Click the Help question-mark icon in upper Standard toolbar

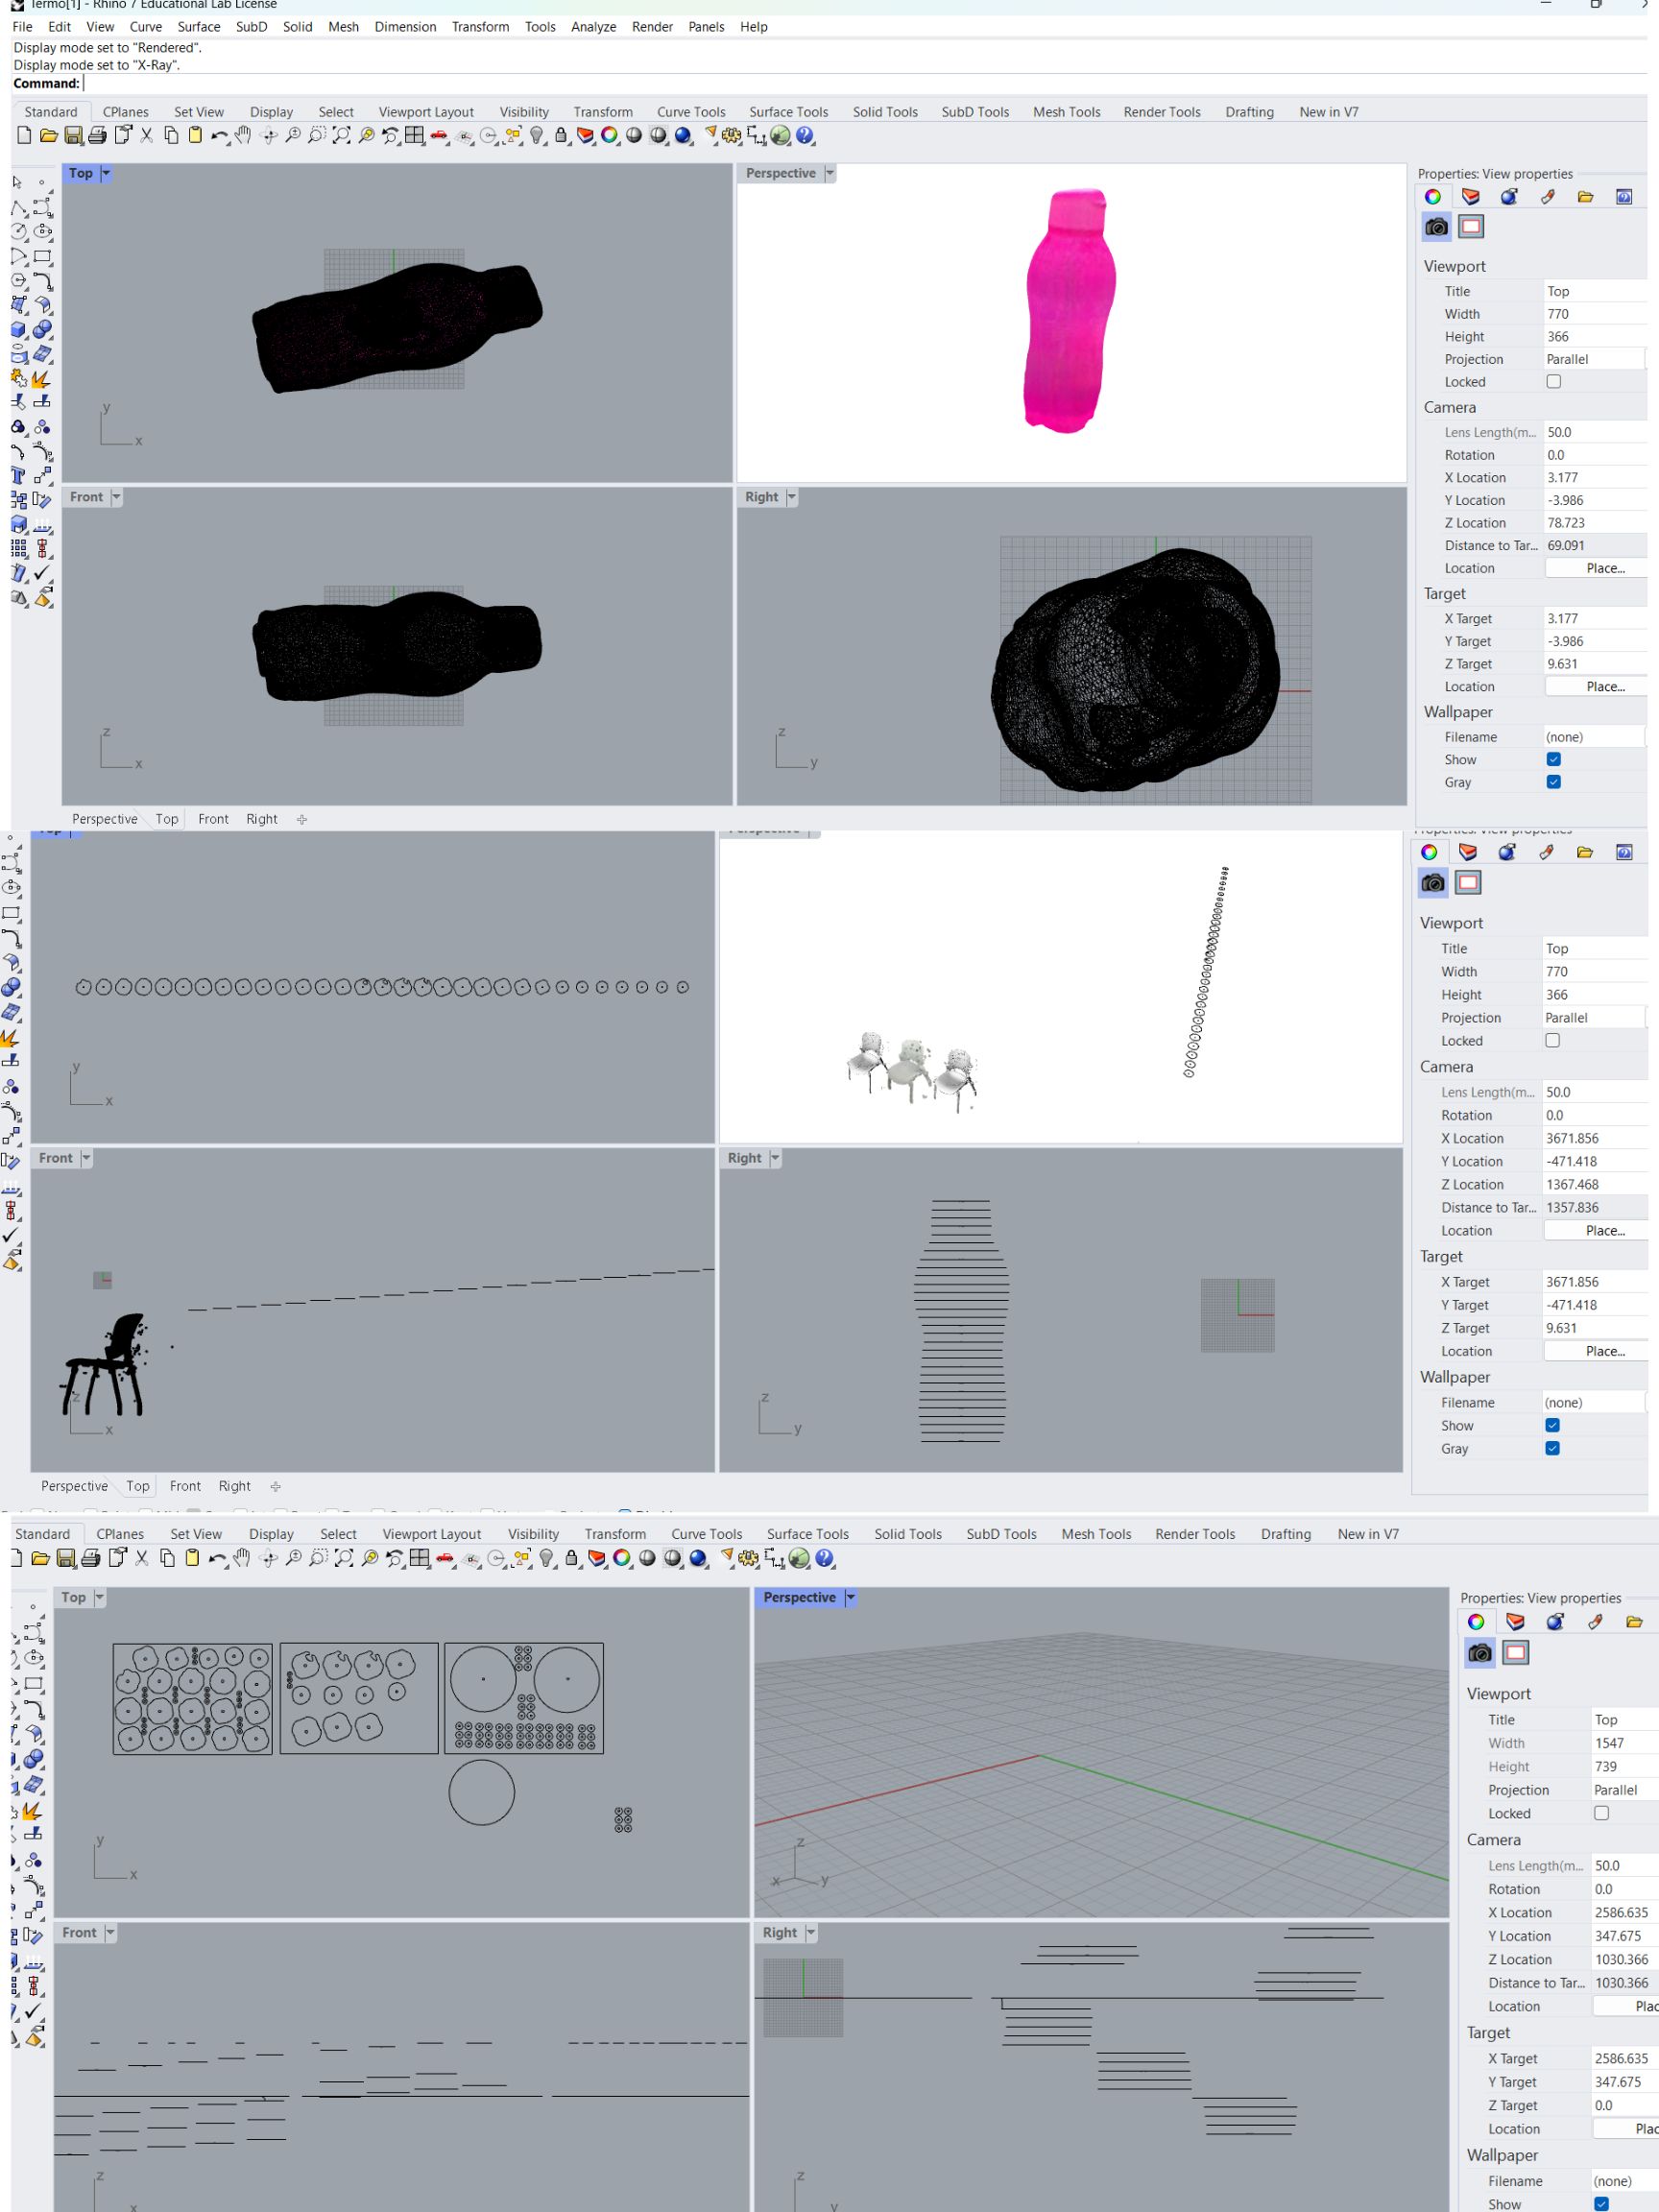coord(806,136)
